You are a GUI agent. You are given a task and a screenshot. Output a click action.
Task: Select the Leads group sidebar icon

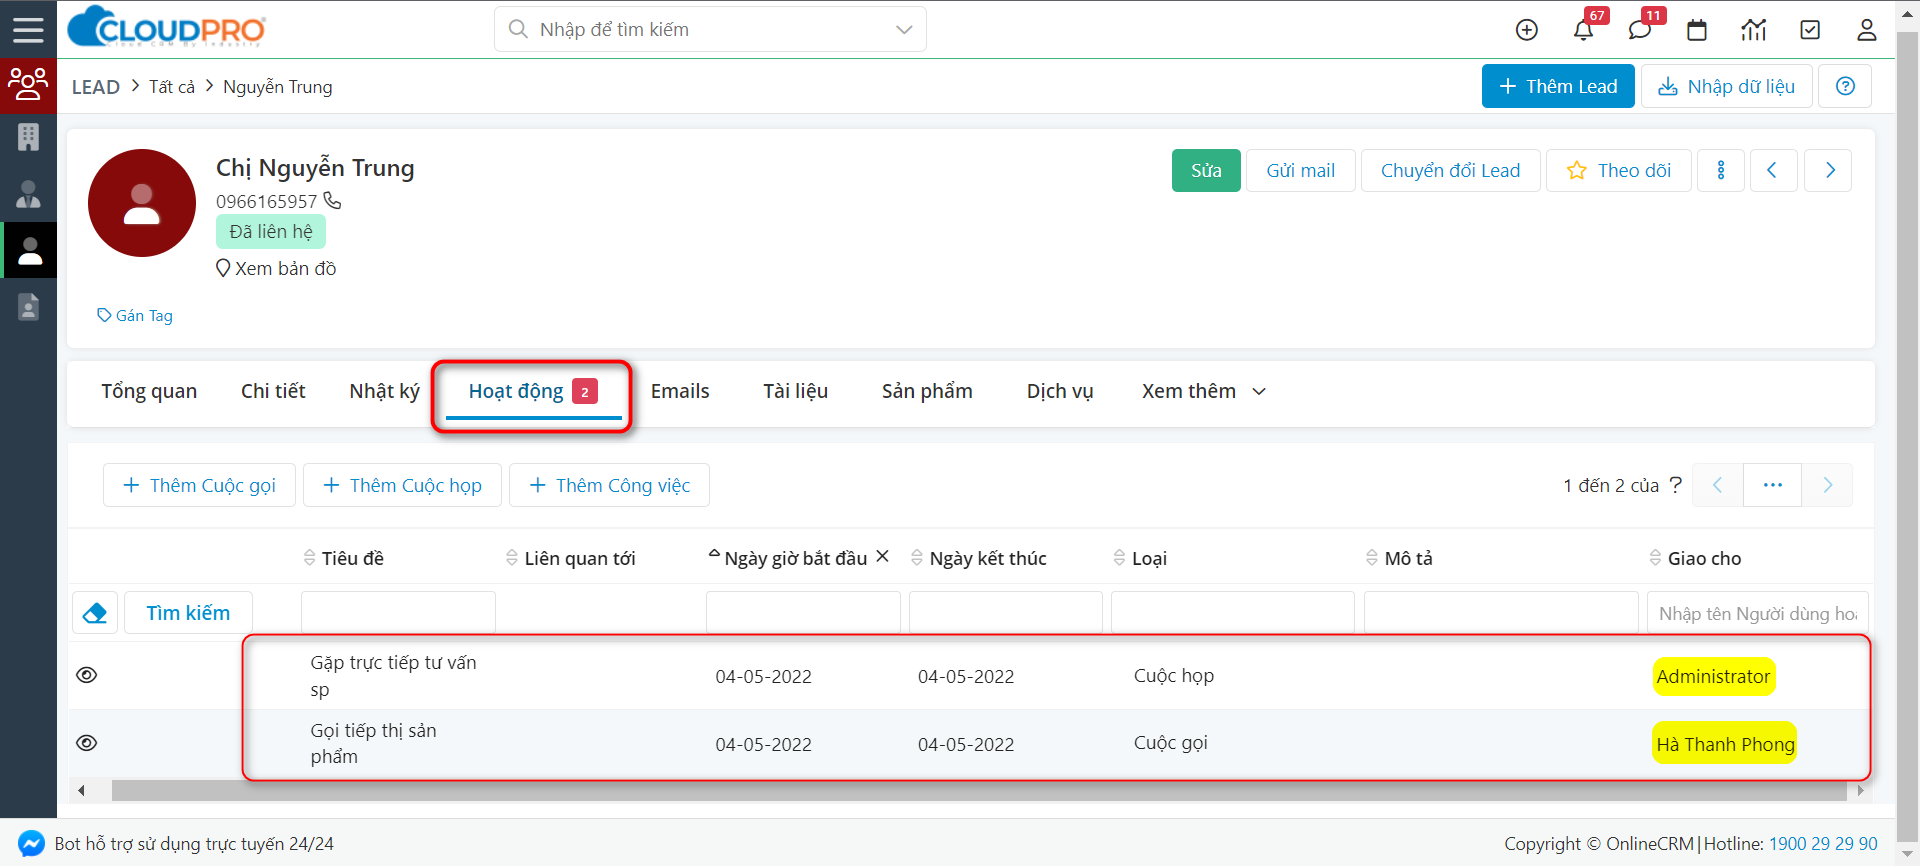(x=28, y=84)
